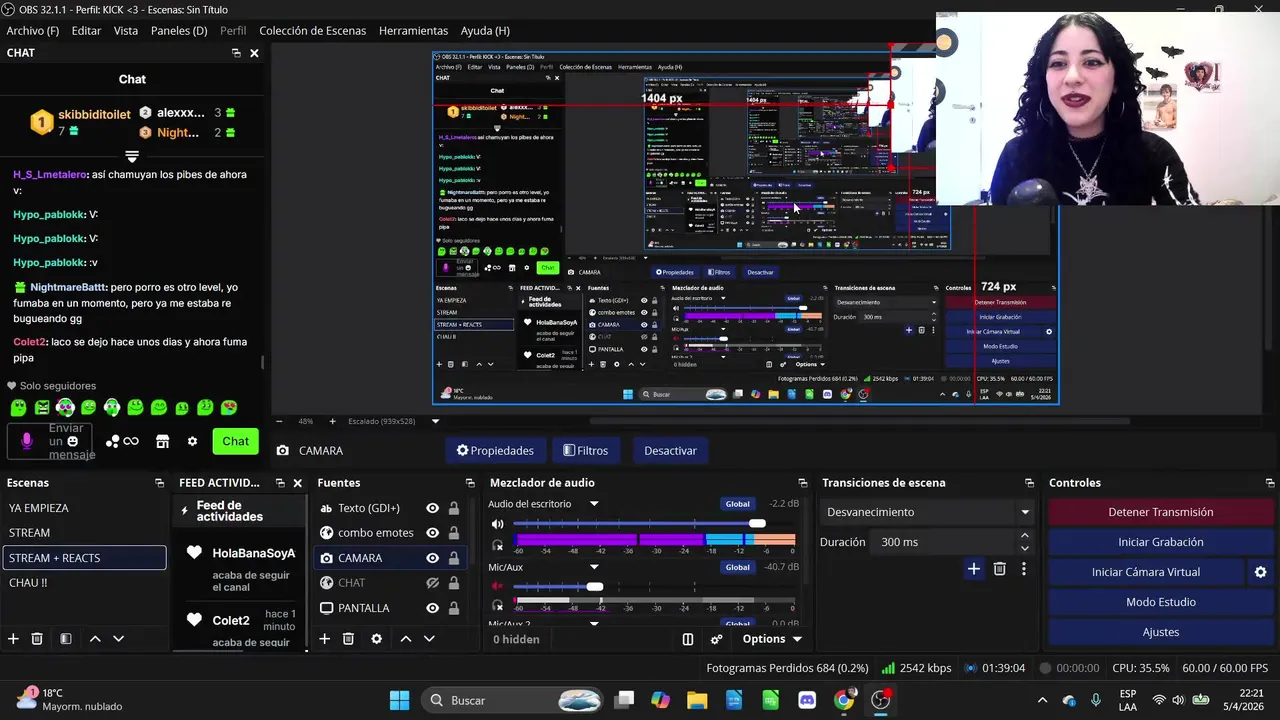Expand Mic/Aux options arrow

[x=594, y=567]
